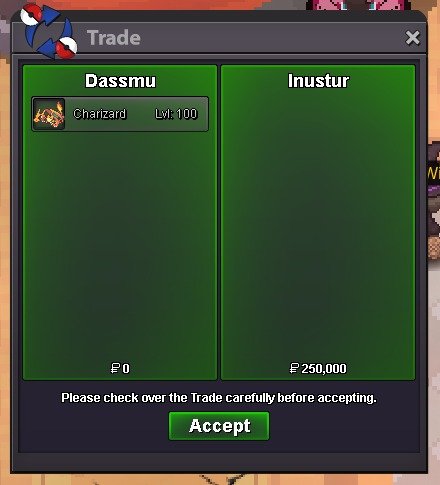The width and height of the screenshot is (440, 485).
Task: Click the Trade window title text
Action: point(114,38)
